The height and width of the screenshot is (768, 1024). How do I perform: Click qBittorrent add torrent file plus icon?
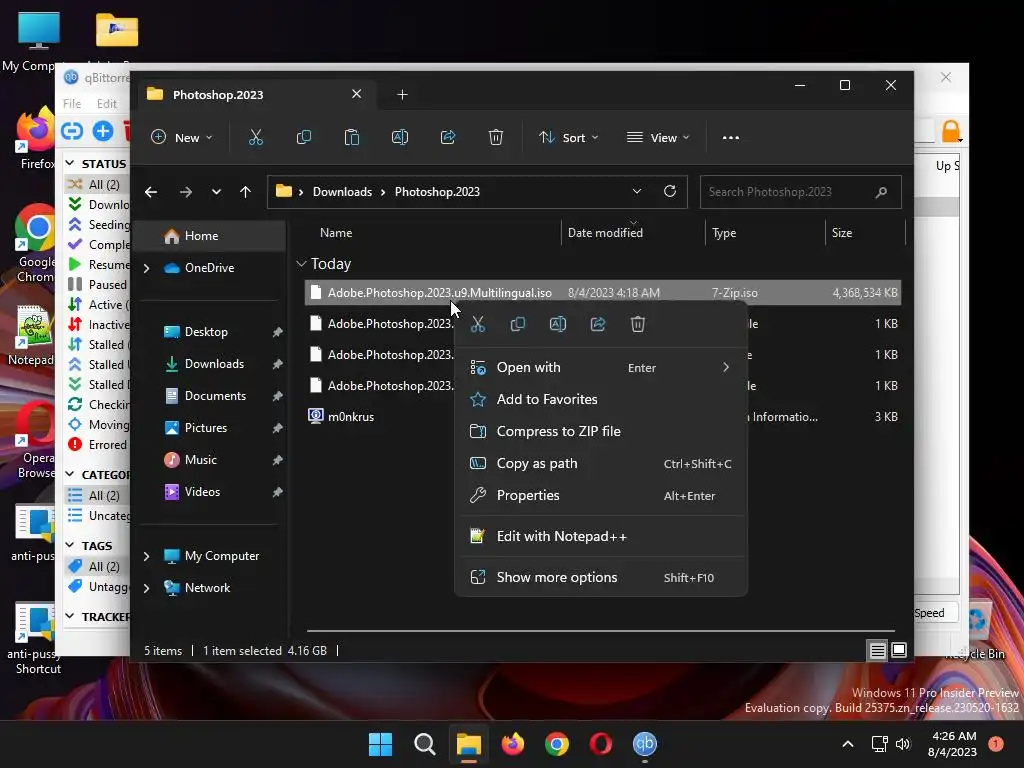point(103,131)
